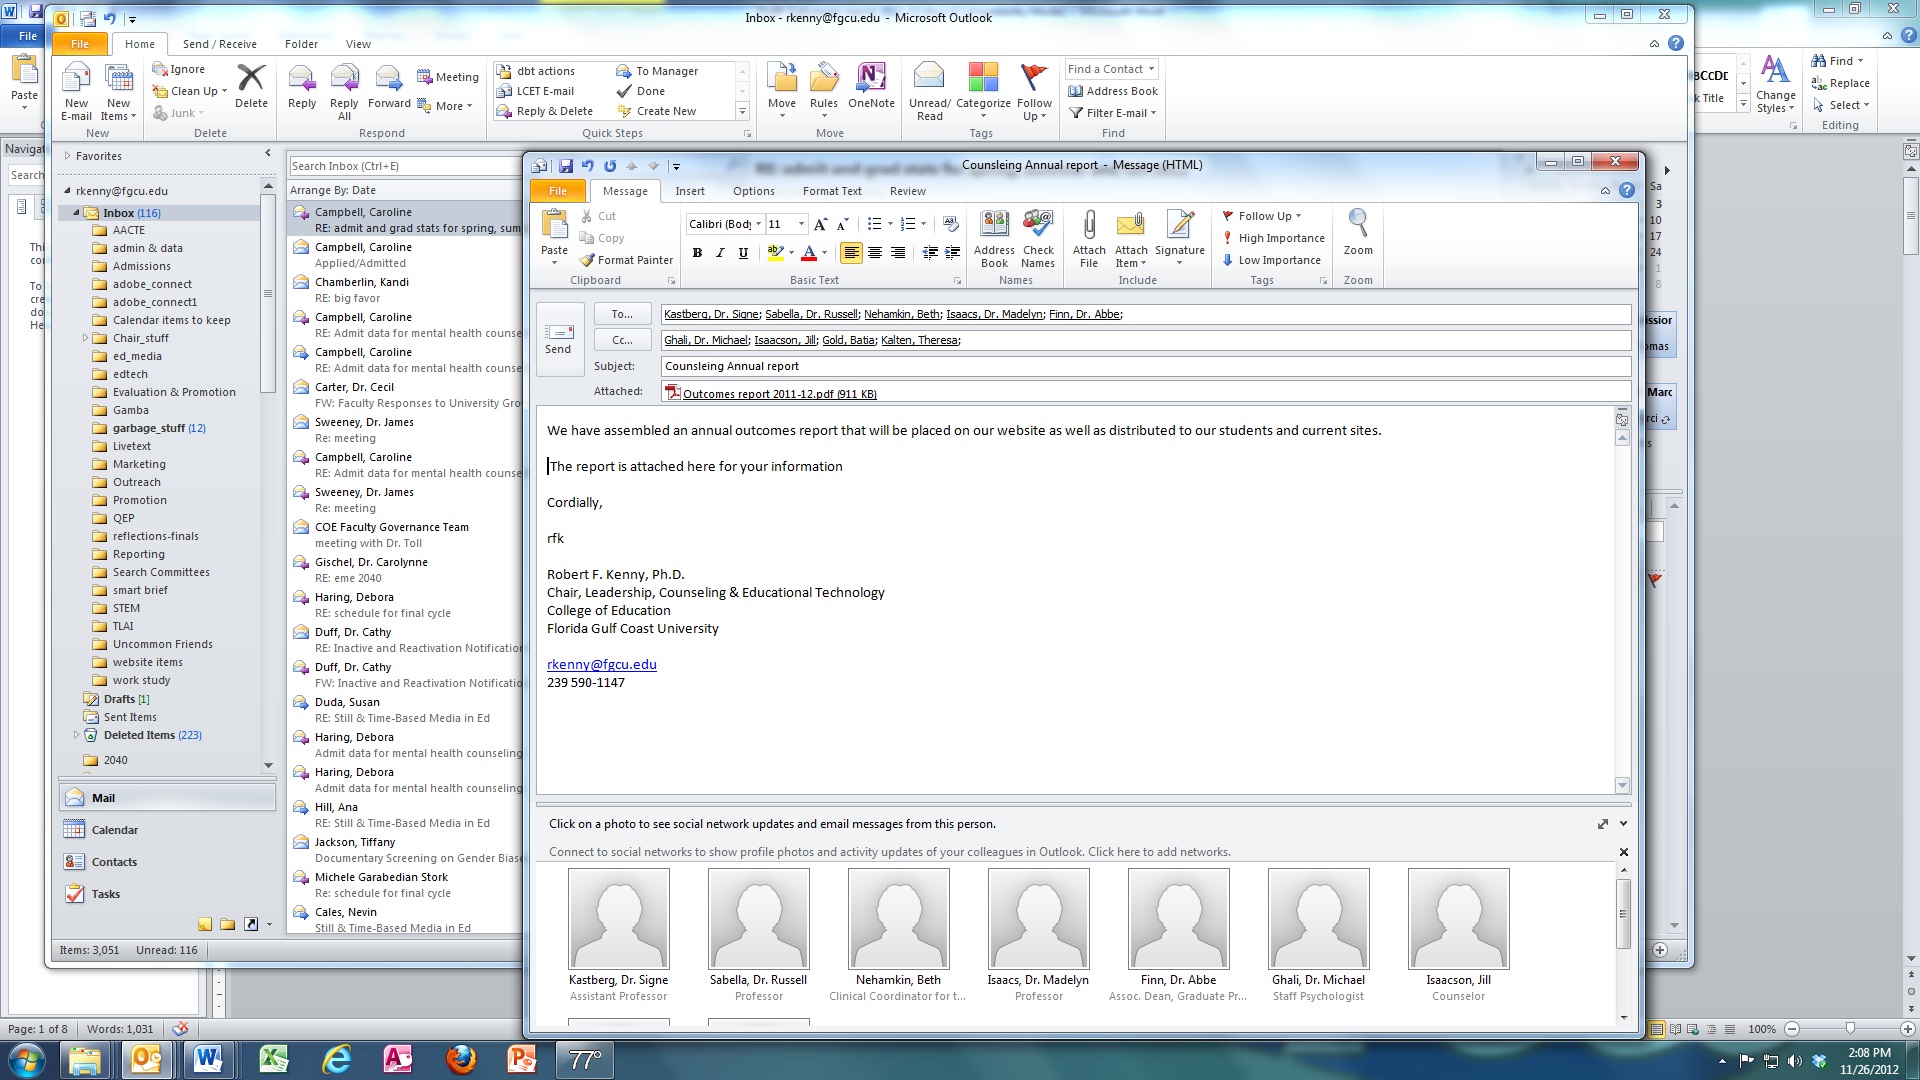Switch to Options tab in message window
The height and width of the screenshot is (1080, 1920).
[x=753, y=191]
